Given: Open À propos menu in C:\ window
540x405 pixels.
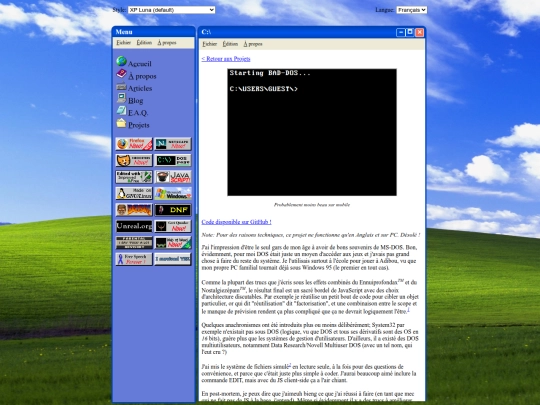Looking at the screenshot, I should tap(253, 44).
